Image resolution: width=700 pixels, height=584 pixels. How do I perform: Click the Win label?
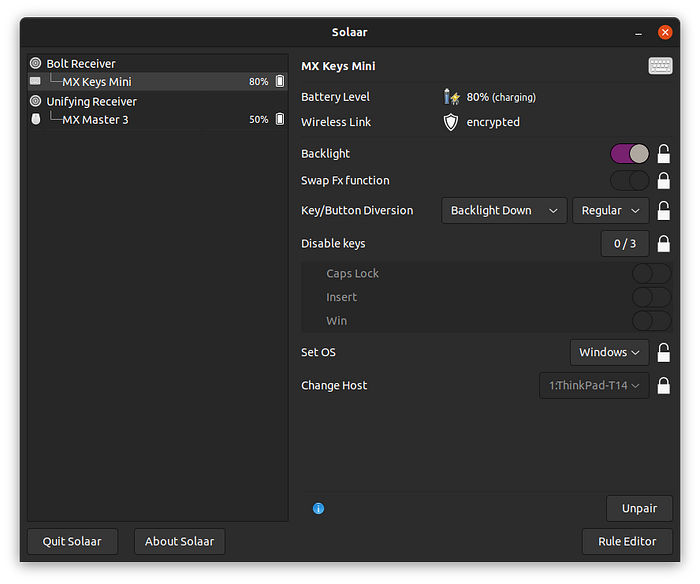(x=337, y=321)
